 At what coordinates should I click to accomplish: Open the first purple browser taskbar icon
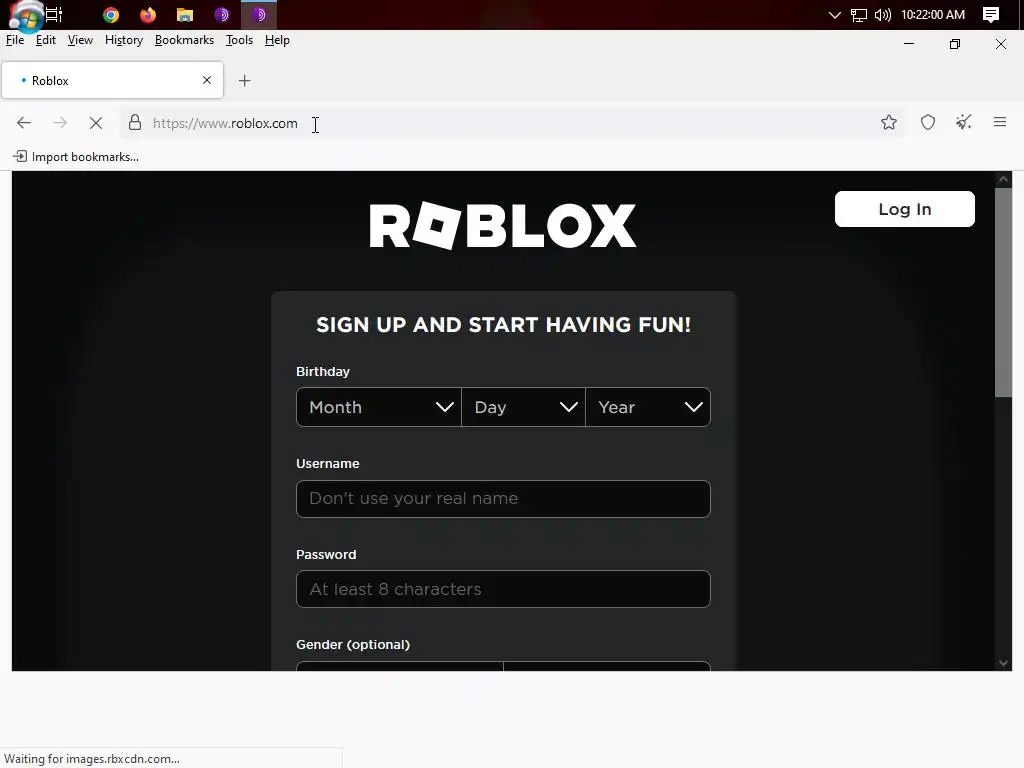pyautogui.click(x=222, y=14)
